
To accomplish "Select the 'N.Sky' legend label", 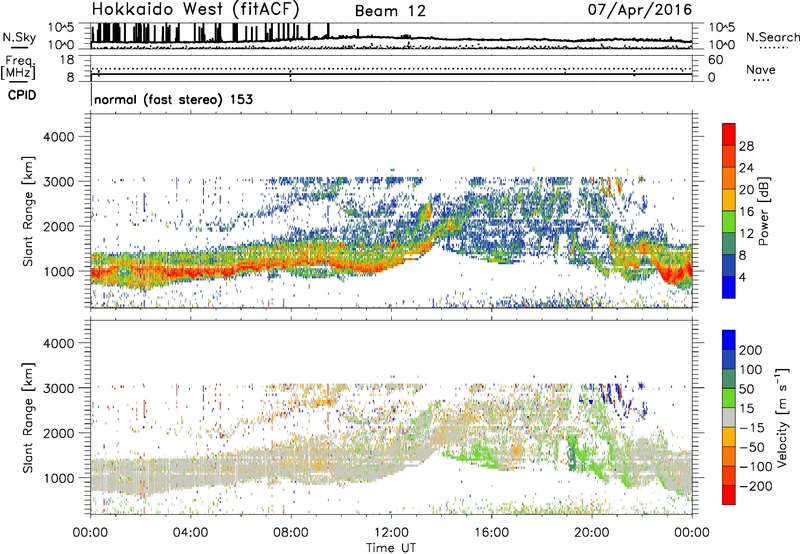I will click(19, 37).
